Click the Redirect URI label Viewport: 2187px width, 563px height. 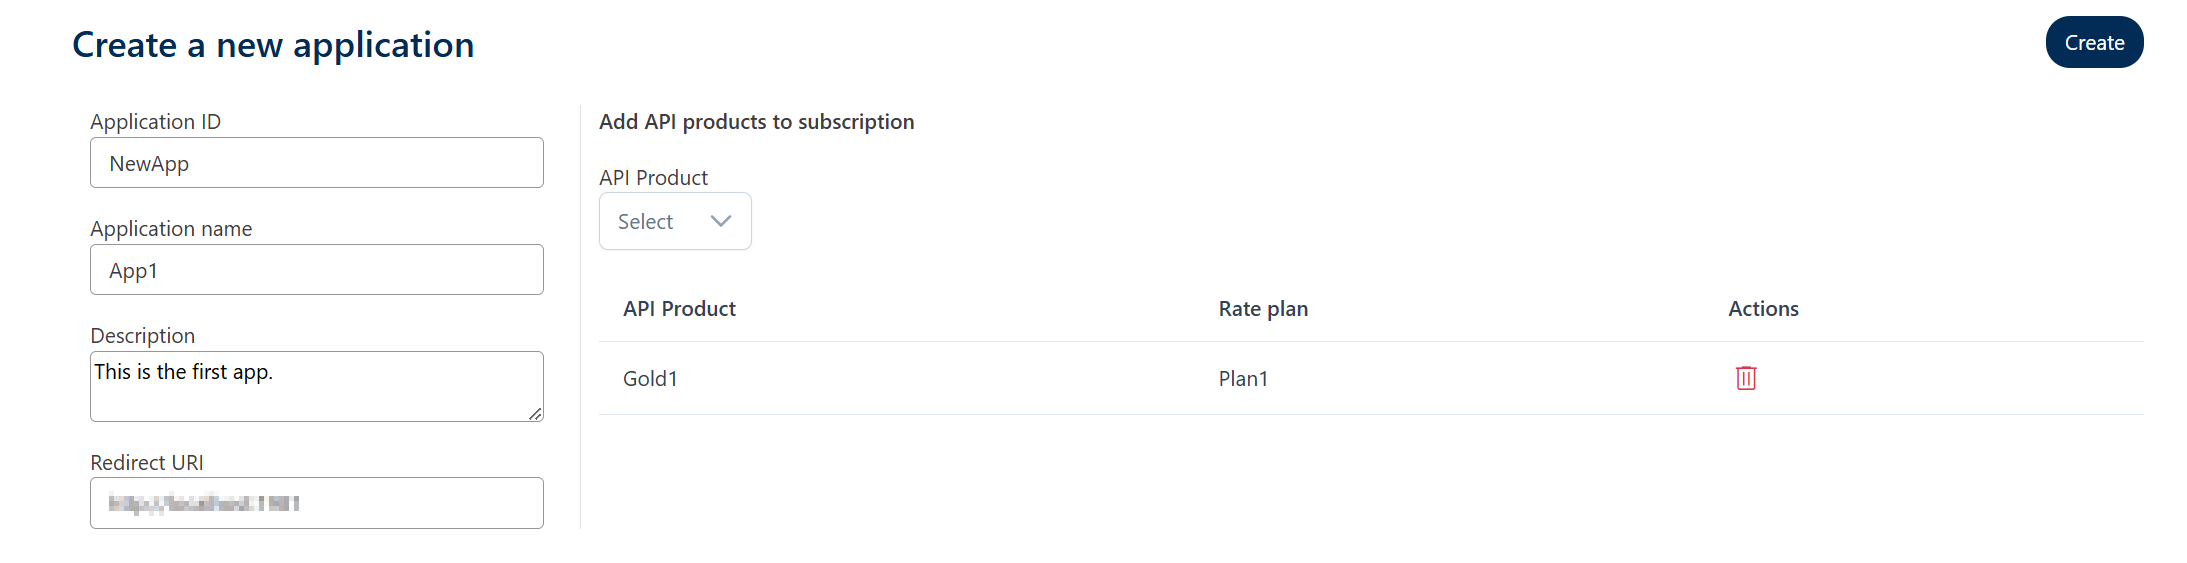[146, 463]
